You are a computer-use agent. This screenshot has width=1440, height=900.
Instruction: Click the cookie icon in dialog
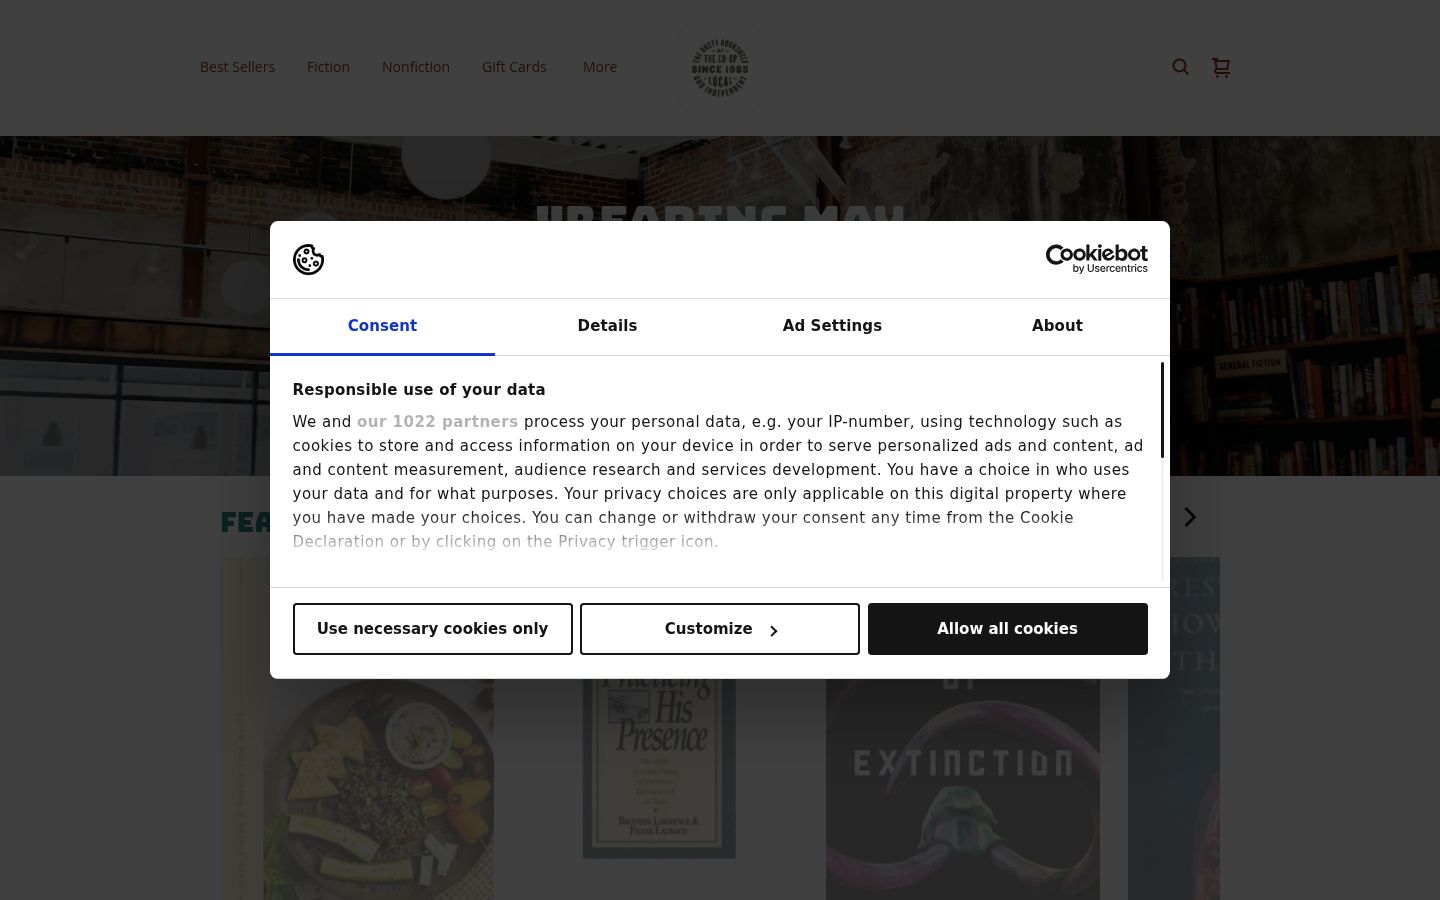coord(308,259)
